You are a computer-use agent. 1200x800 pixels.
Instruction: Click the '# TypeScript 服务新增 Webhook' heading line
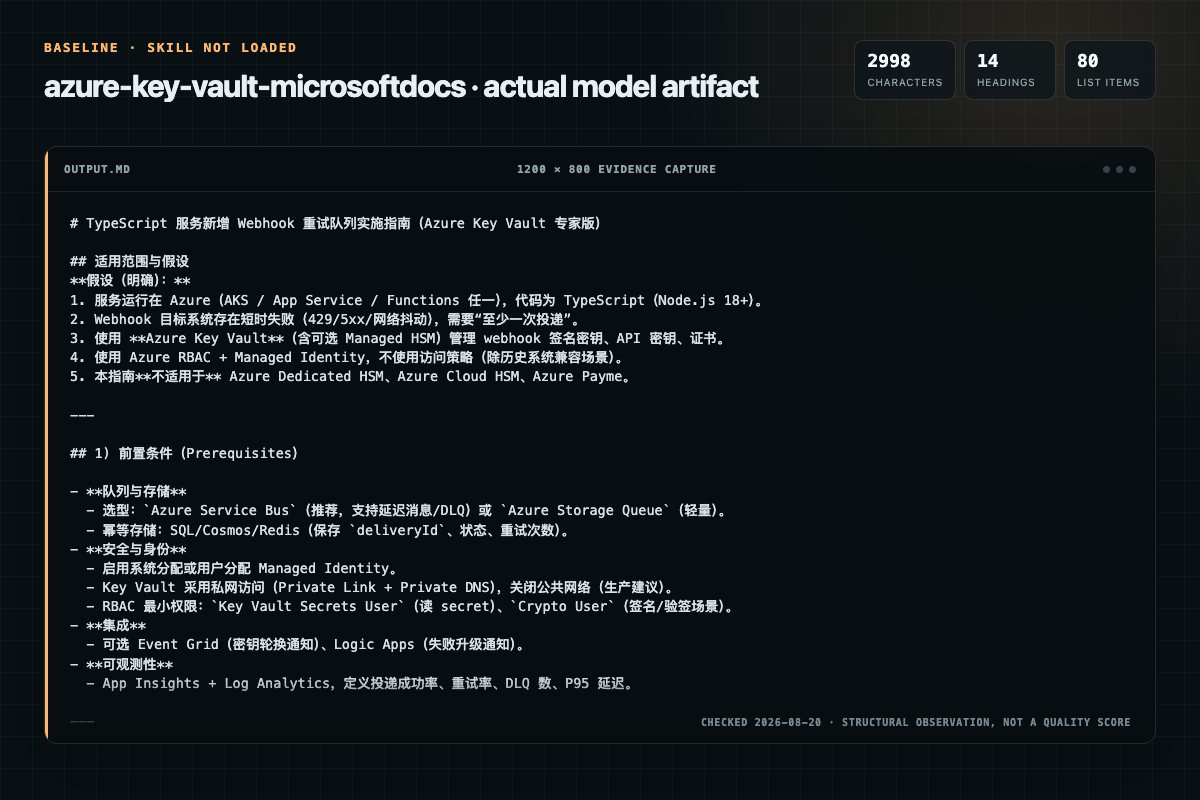point(335,223)
